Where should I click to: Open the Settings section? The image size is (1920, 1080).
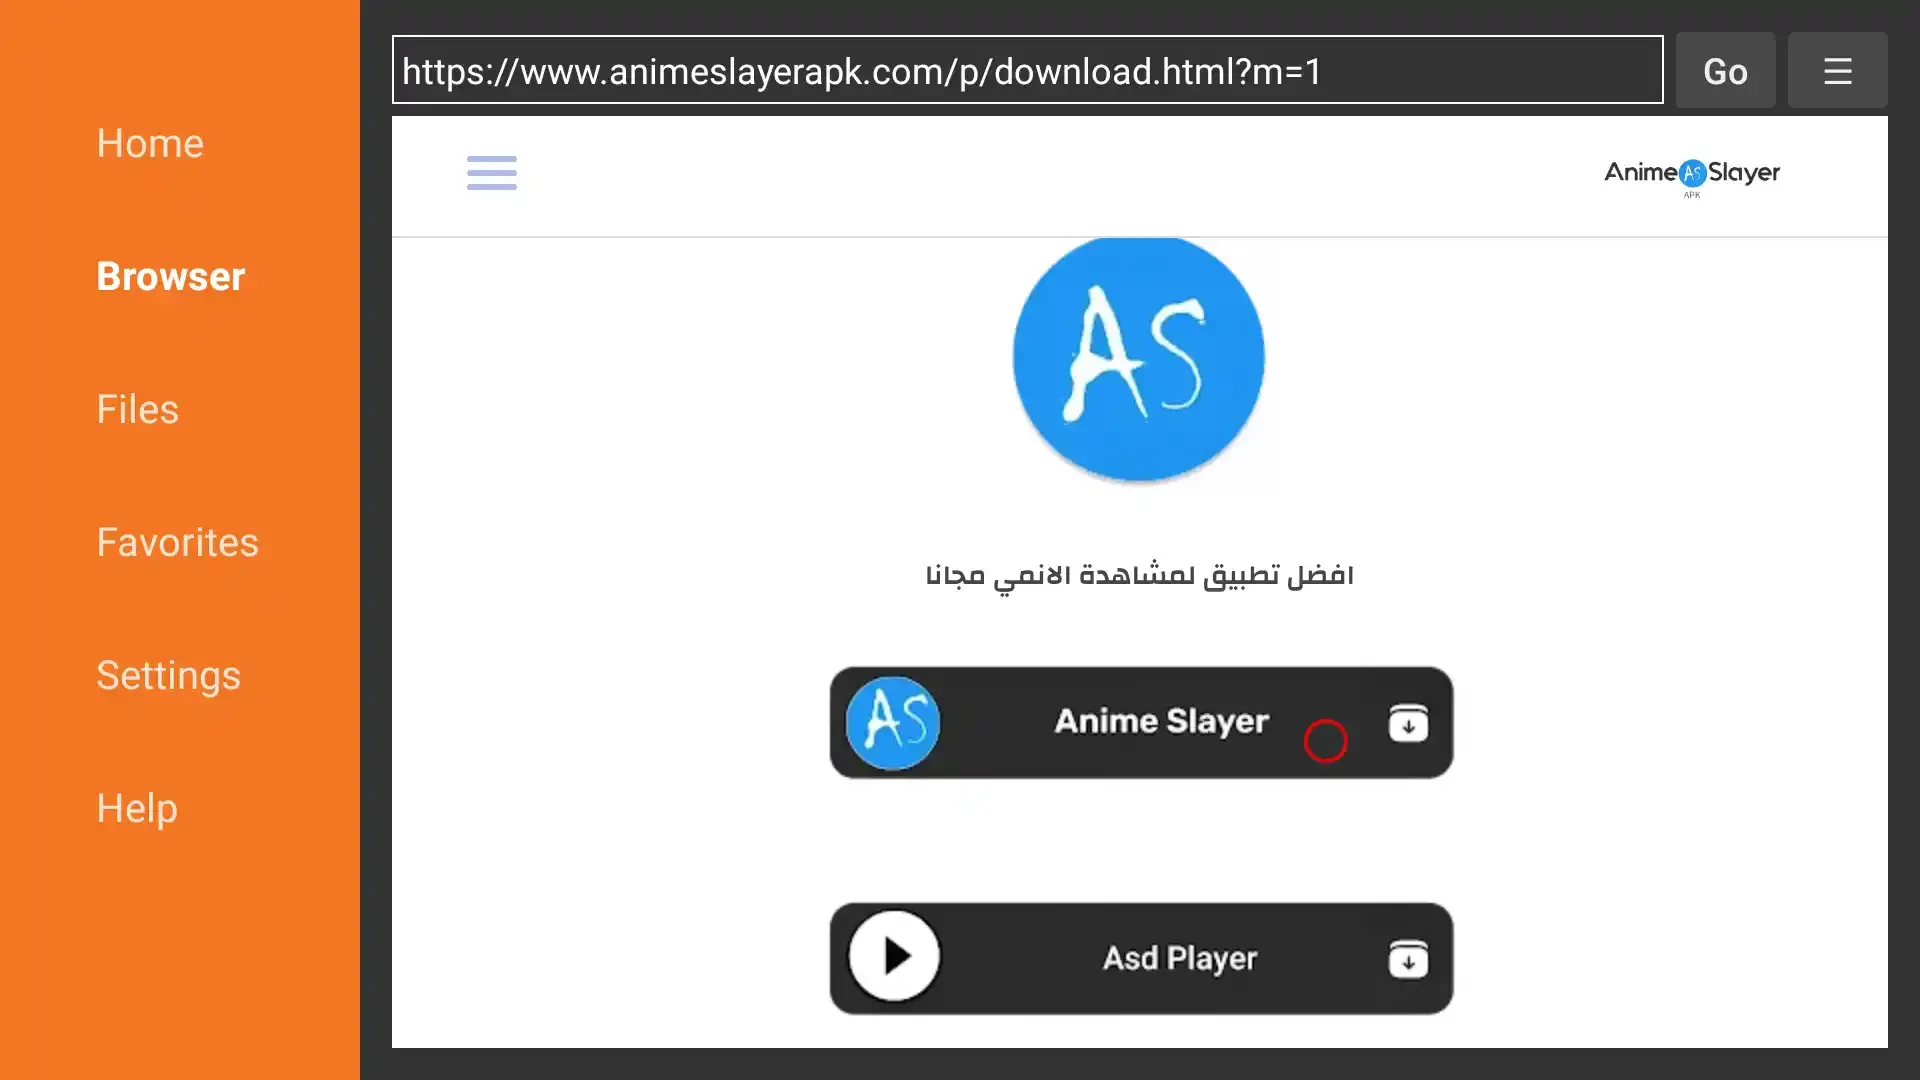coord(169,676)
